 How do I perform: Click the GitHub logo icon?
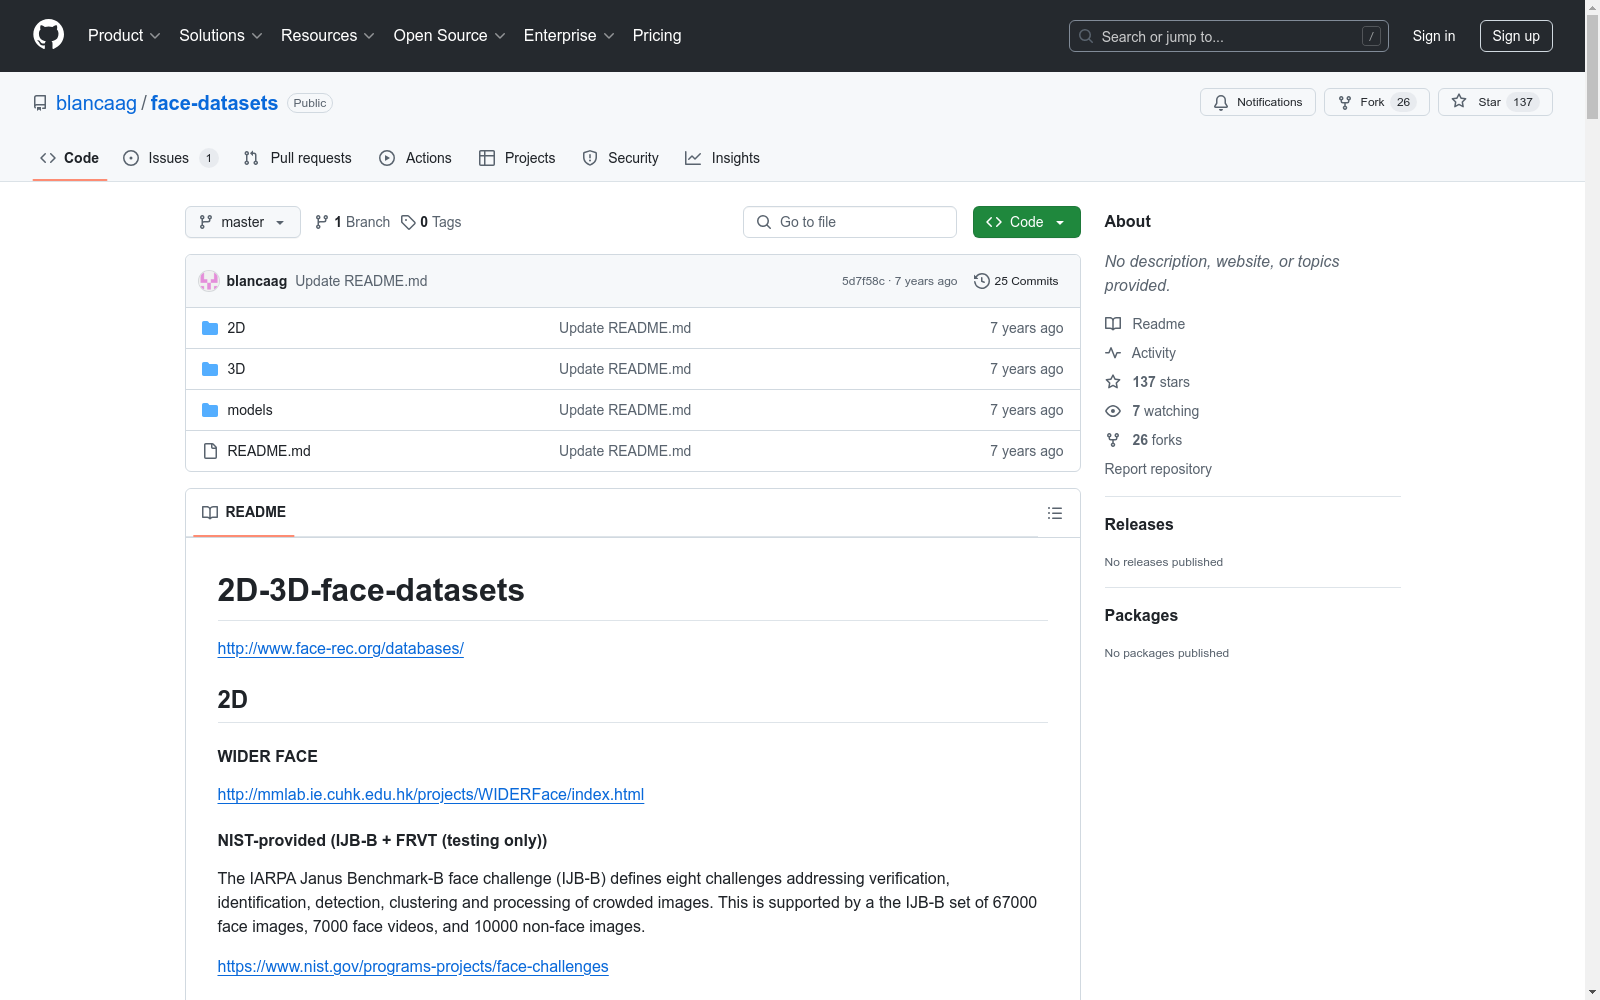click(48, 35)
